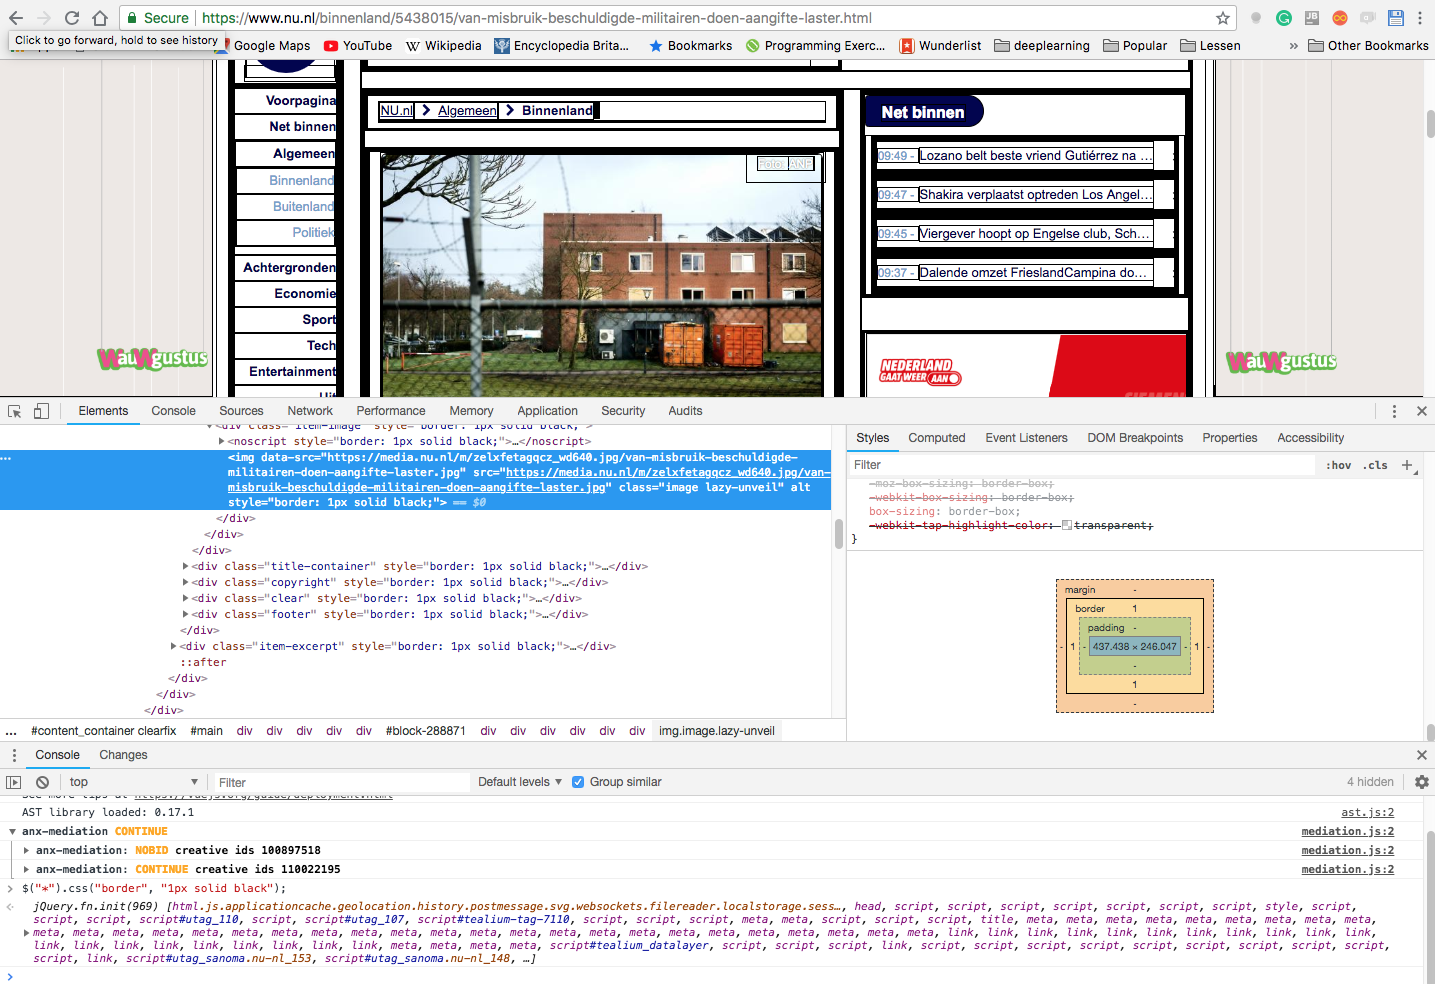Viewport: 1435px width, 984px height.
Task: Open the top context dropdown
Action: point(133,782)
